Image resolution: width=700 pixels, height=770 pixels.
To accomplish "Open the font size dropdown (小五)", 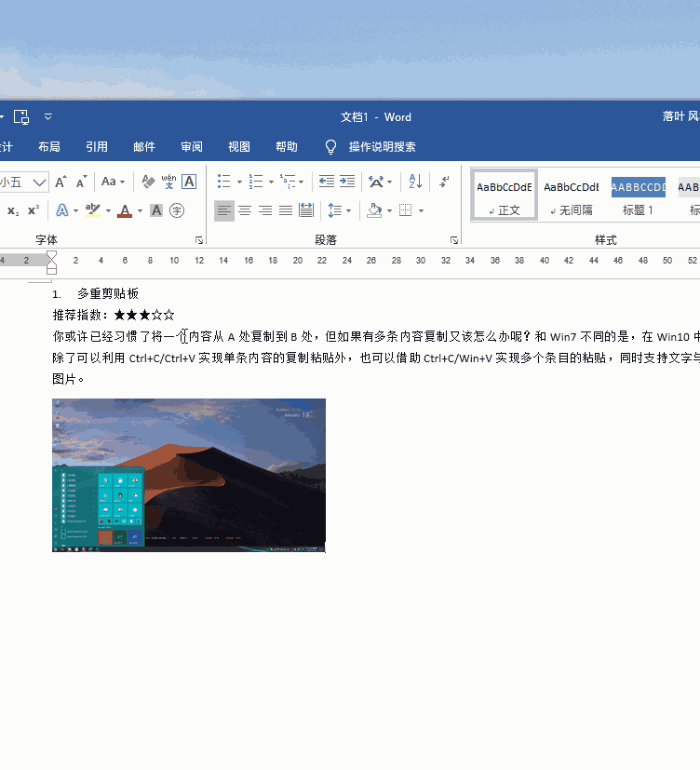I will 39,182.
